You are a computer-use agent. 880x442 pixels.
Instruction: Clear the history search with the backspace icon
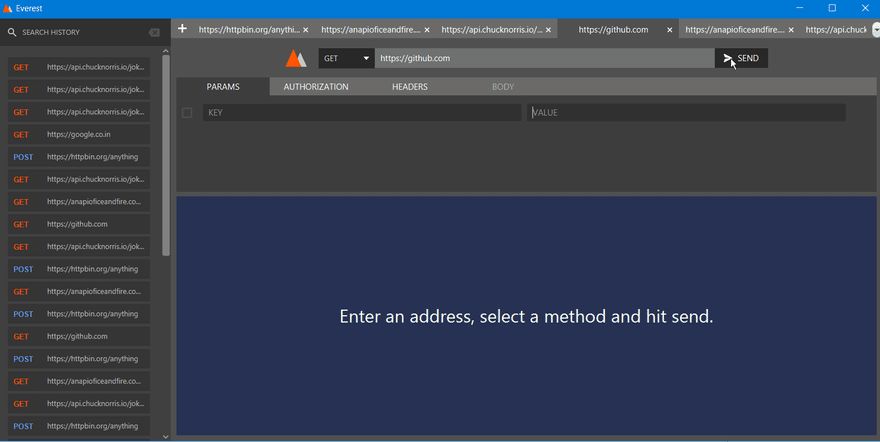[154, 33]
